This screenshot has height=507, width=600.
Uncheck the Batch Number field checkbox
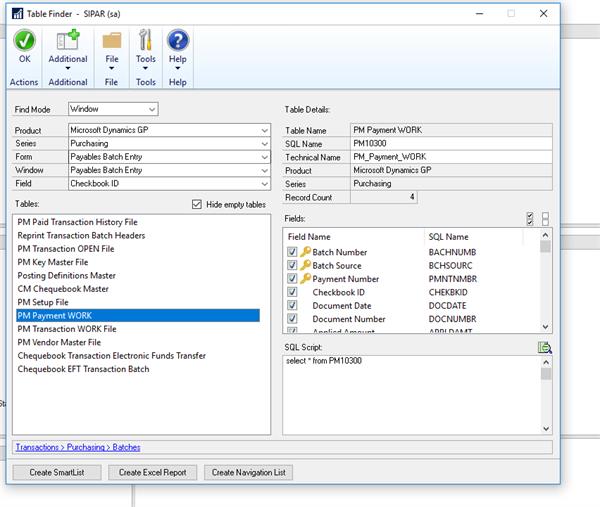click(292, 253)
